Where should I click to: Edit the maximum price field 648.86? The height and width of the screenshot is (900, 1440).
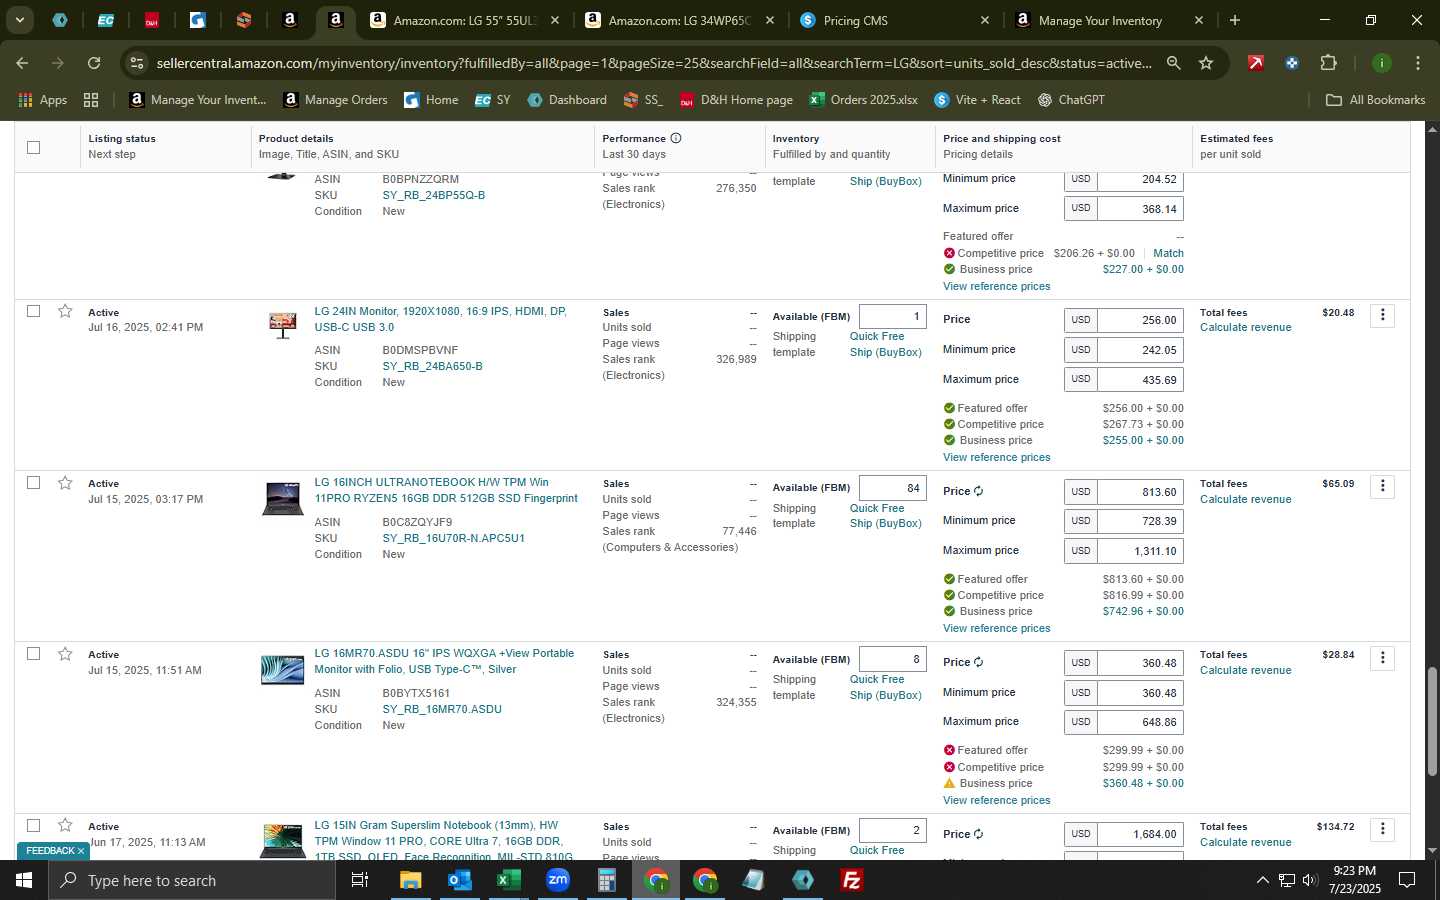coord(1140,722)
